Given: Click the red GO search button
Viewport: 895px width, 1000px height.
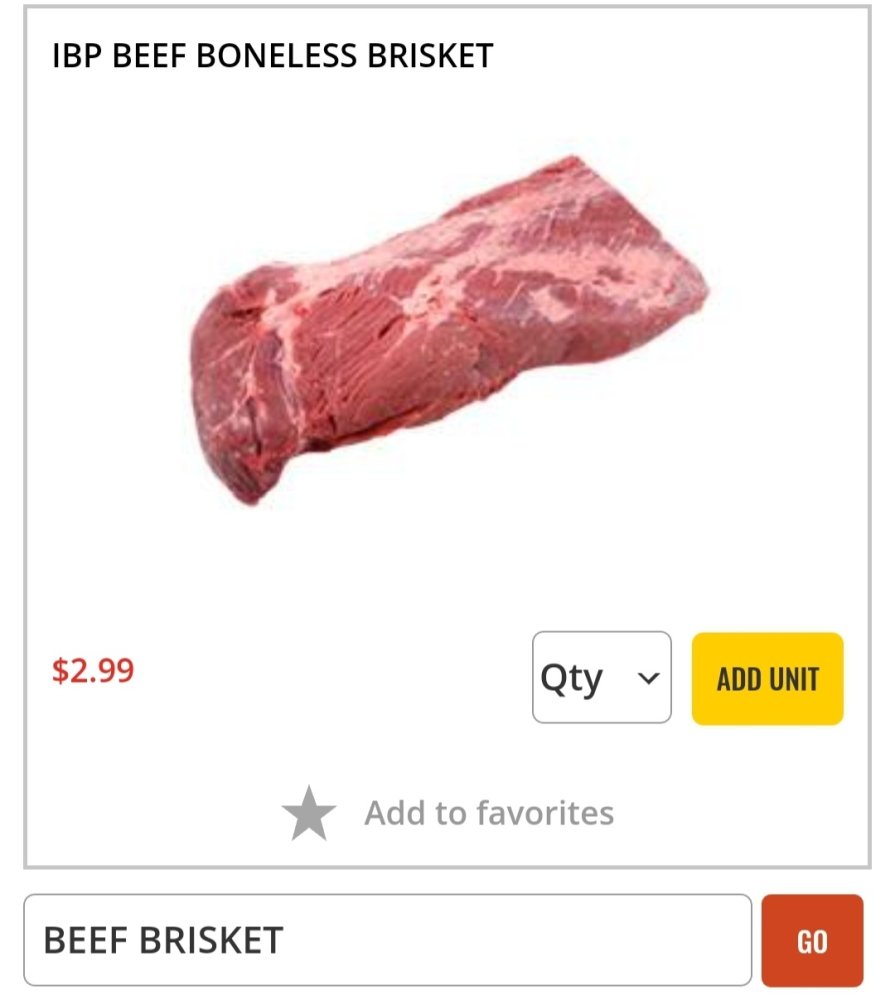Looking at the screenshot, I should [811, 940].
